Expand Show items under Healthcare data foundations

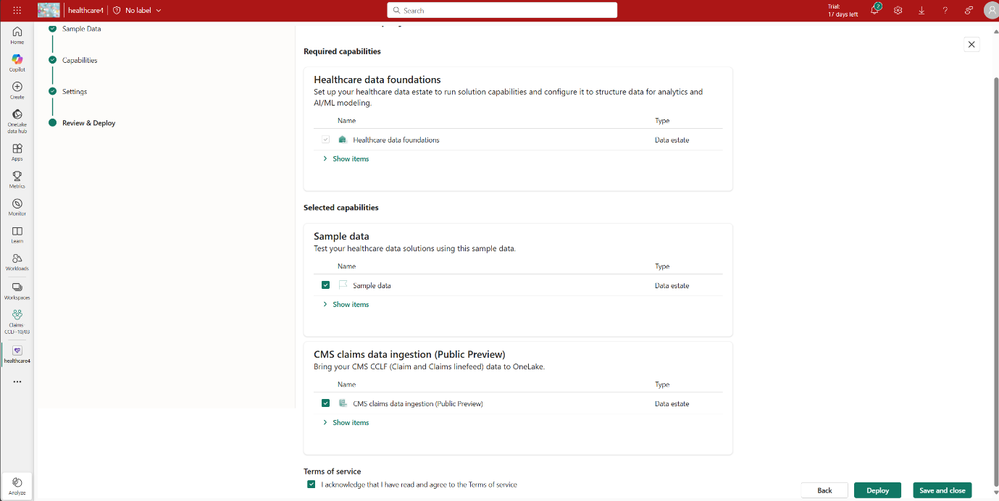pyautogui.click(x=345, y=159)
